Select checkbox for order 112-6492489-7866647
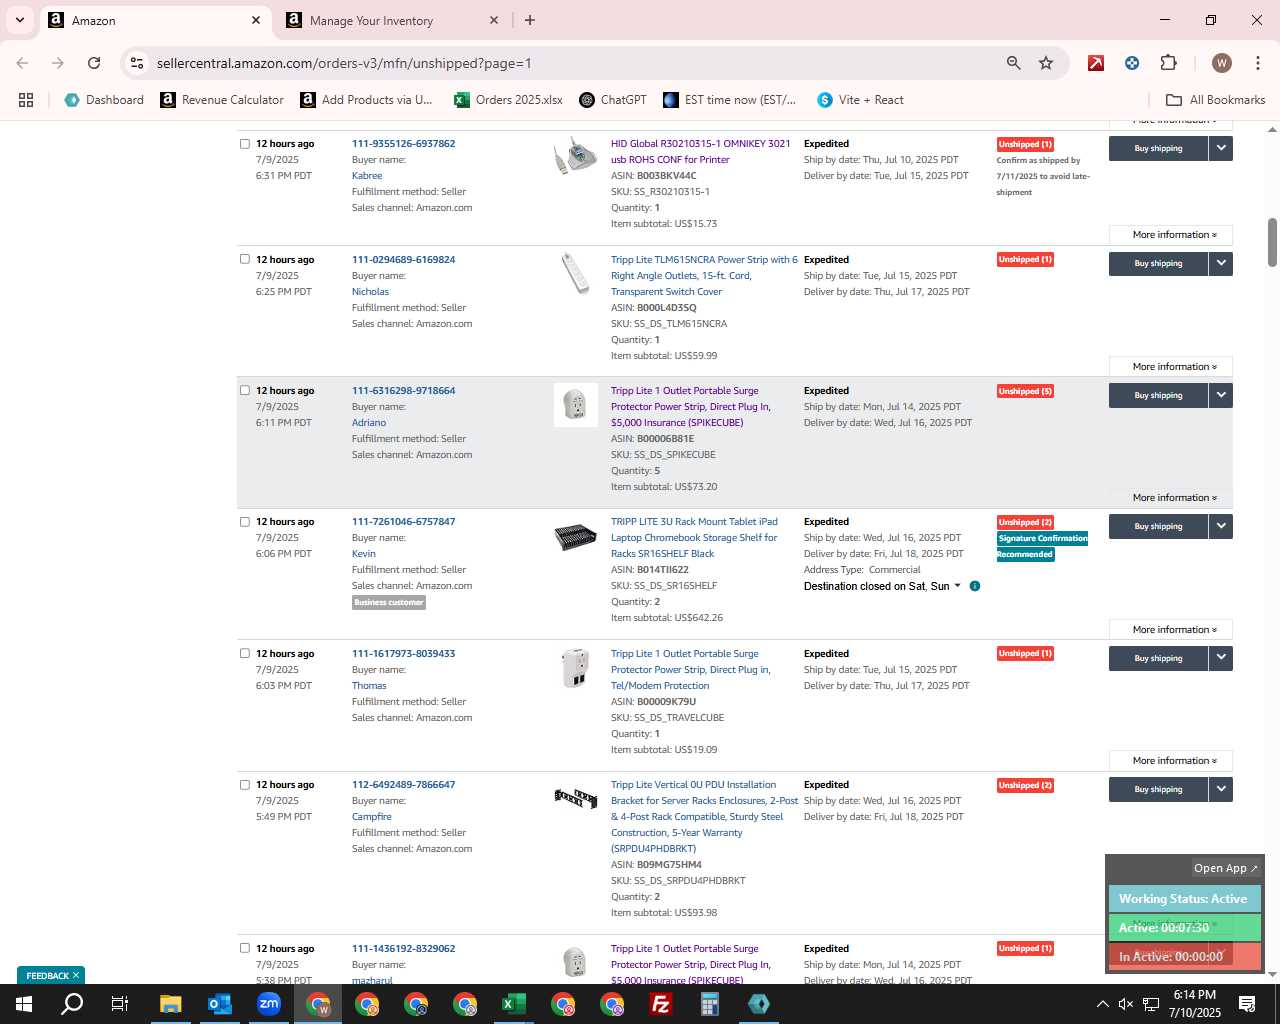This screenshot has height=1024, width=1280. tap(244, 784)
